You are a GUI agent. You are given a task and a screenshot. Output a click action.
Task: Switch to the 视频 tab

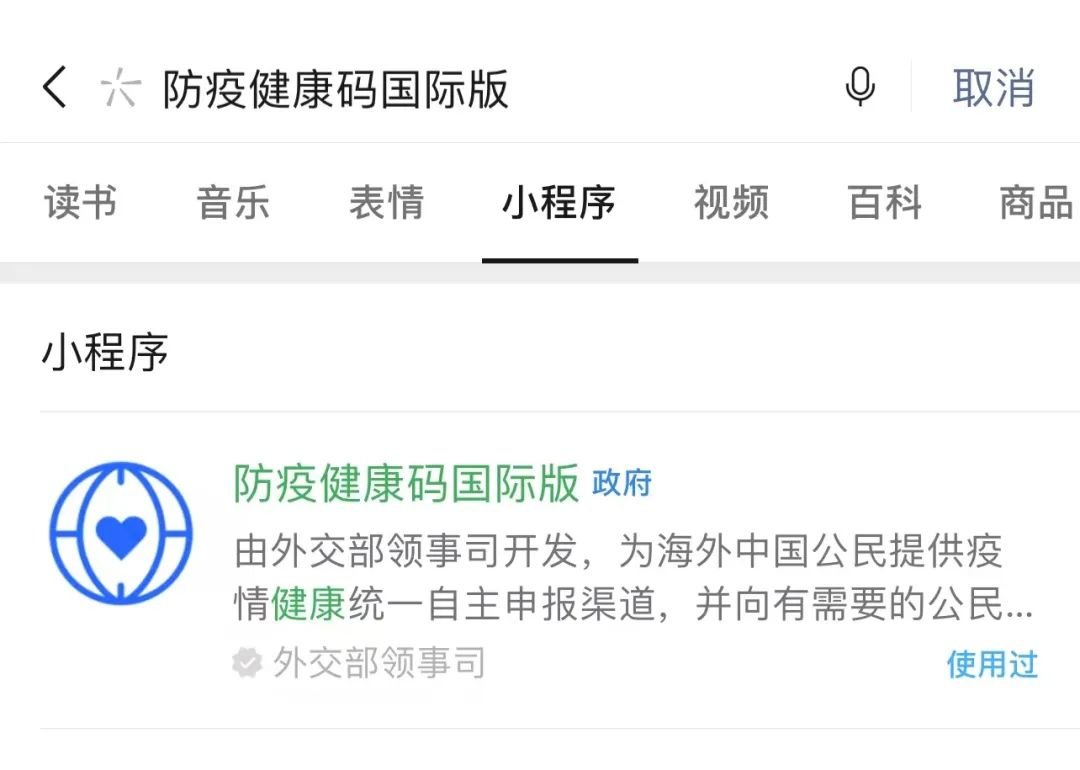pos(731,202)
